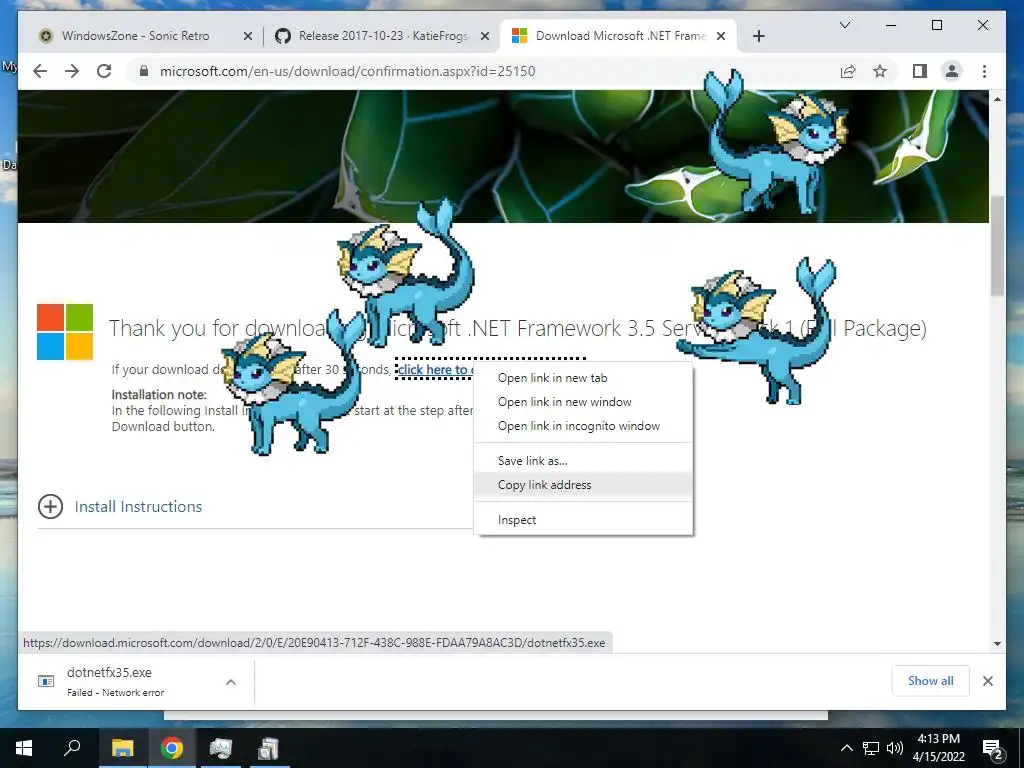Close the Release 2017-10-23 GitHub tab

(485, 36)
